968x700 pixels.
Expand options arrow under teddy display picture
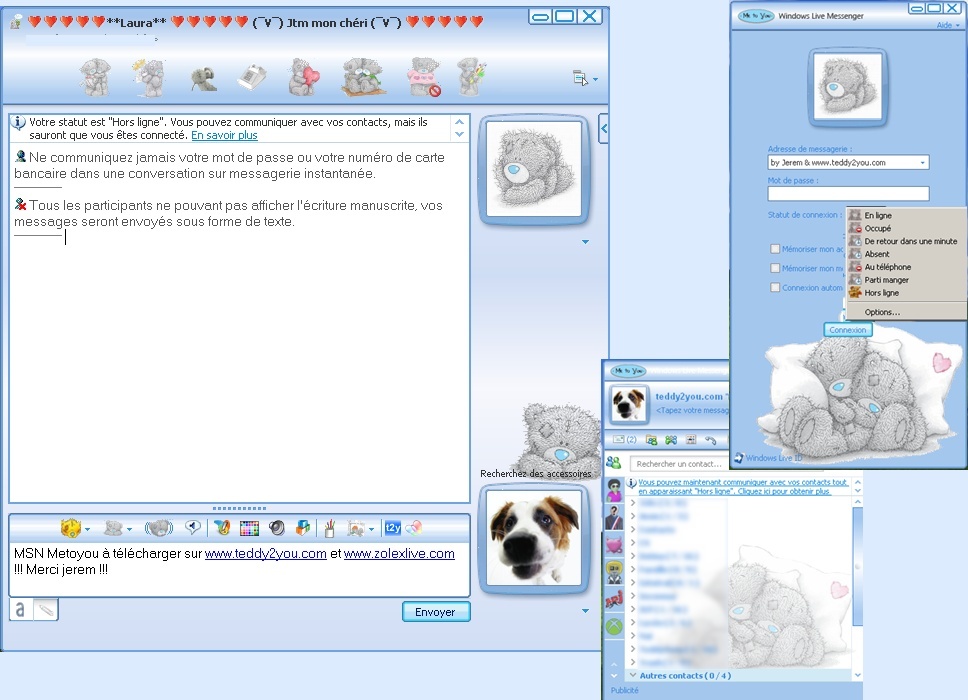[x=585, y=242]
